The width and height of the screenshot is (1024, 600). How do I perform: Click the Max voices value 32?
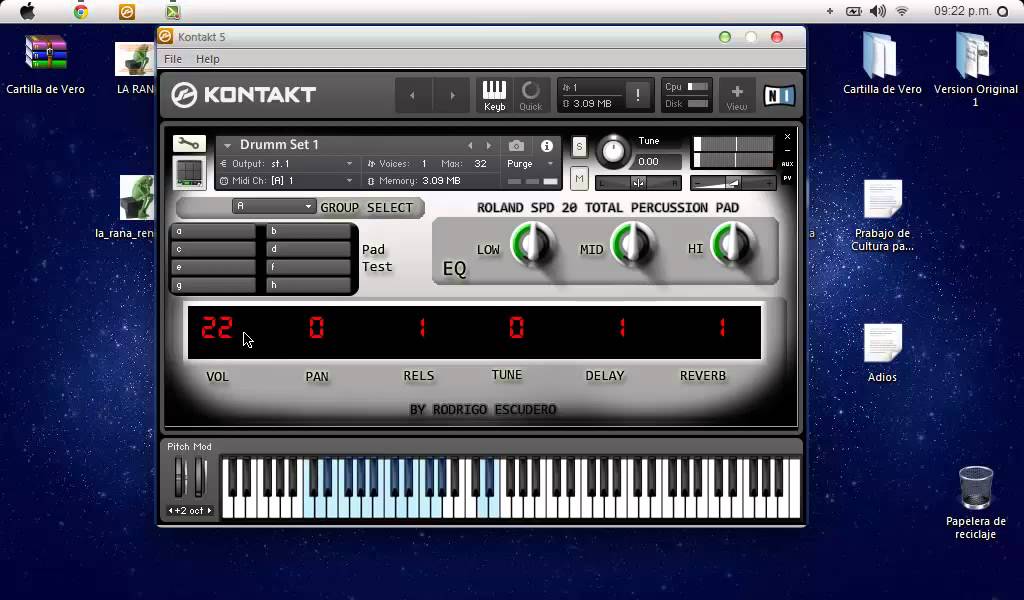[x=481, y=164]
